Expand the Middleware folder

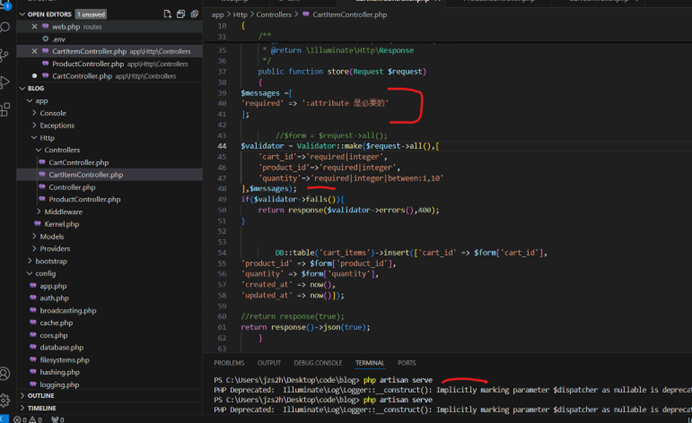point(38,212)
